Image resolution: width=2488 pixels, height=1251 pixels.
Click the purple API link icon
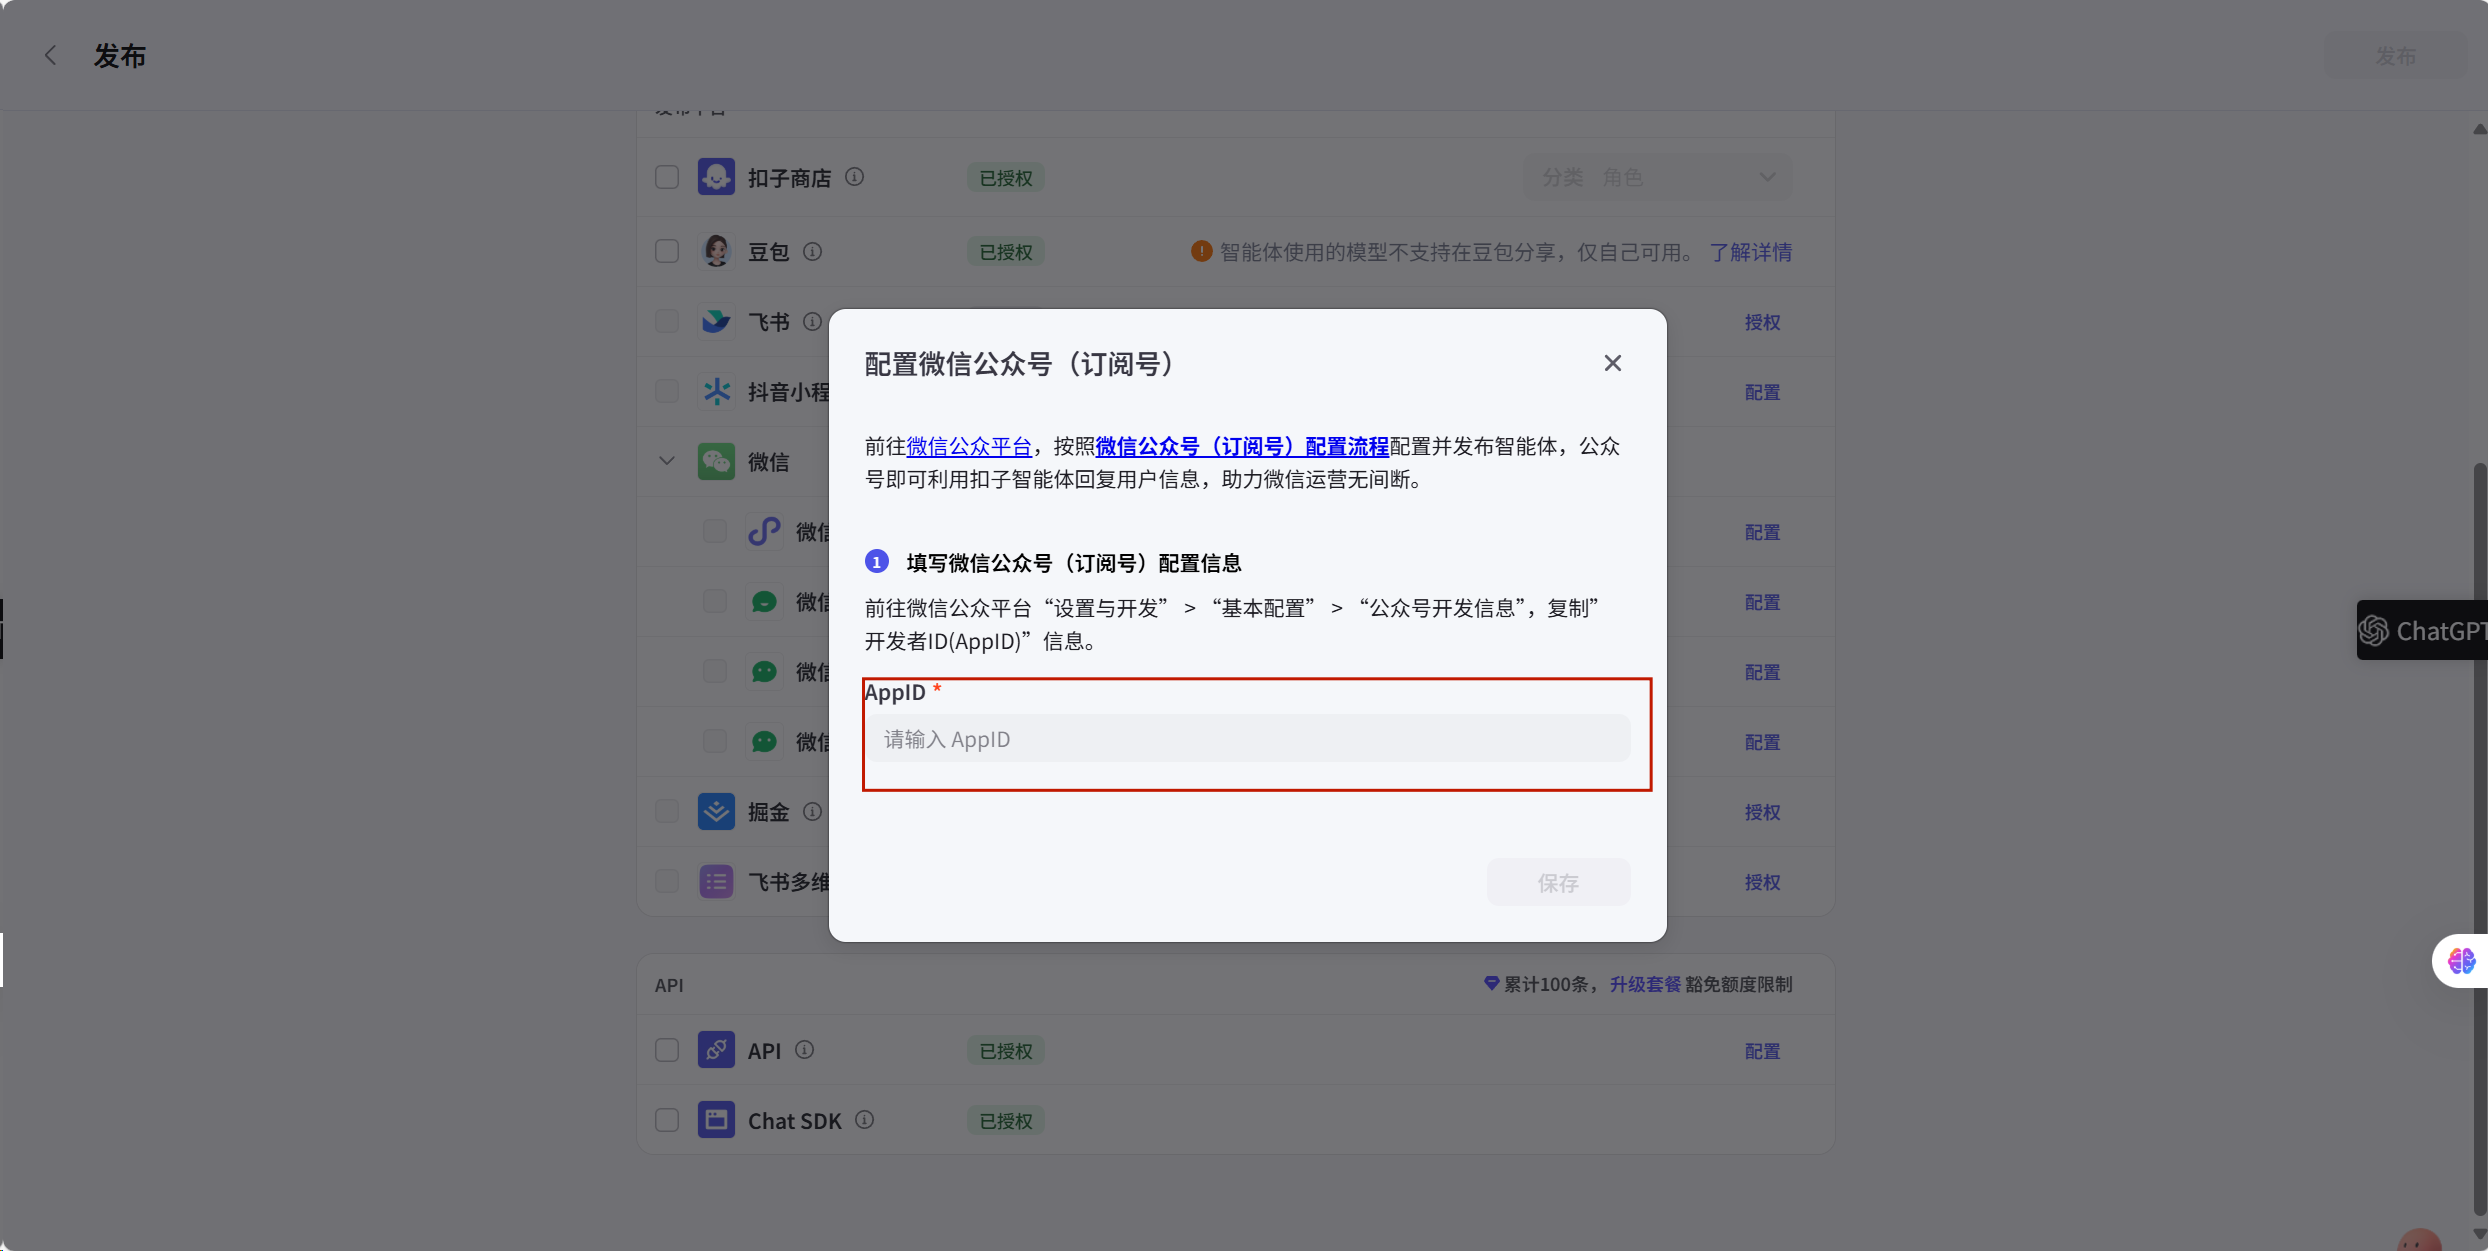pos(716,1050)
